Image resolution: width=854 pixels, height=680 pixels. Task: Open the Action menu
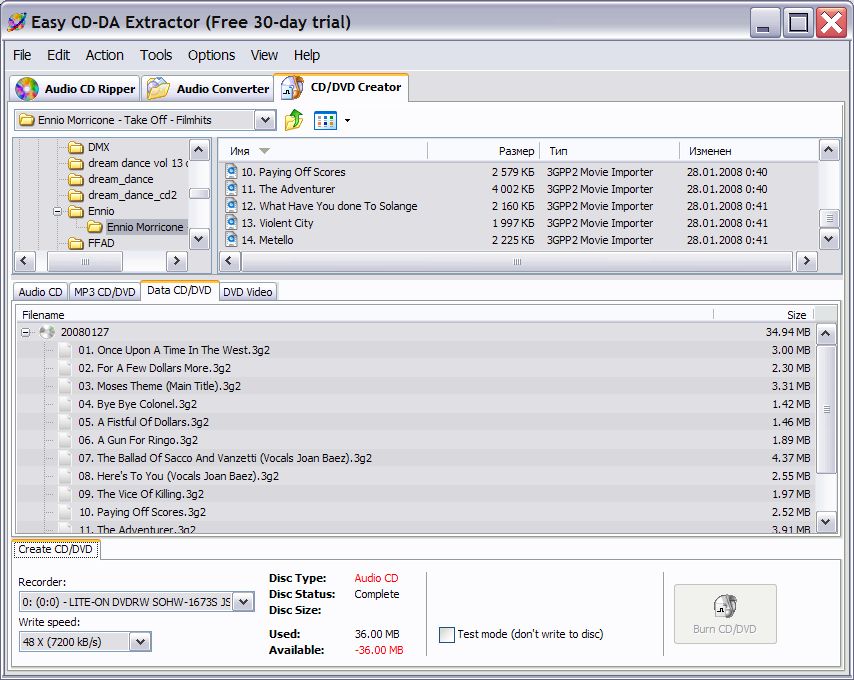click(x=105, y=55)
